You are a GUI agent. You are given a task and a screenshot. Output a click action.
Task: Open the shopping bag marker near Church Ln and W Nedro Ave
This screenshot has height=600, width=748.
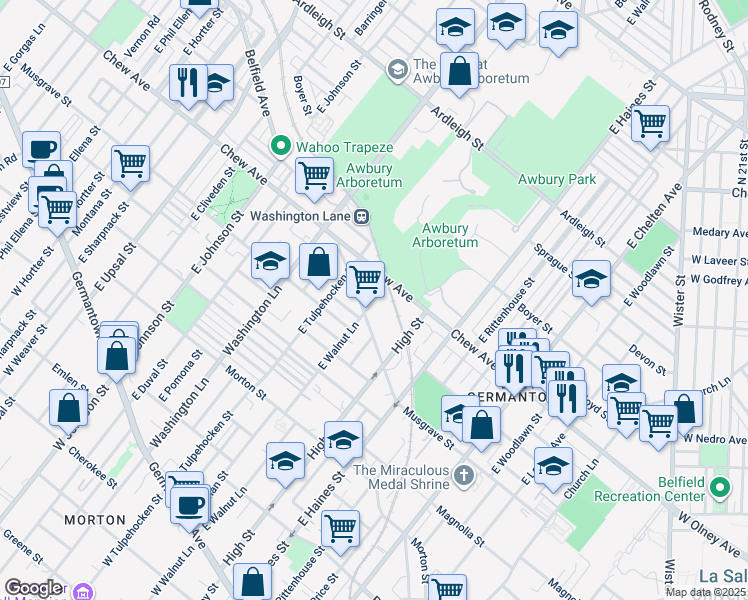(687, 409)
